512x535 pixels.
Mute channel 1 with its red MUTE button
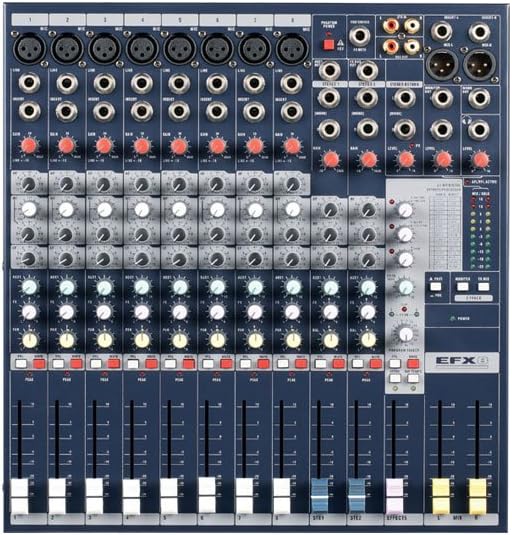(39, 364)
